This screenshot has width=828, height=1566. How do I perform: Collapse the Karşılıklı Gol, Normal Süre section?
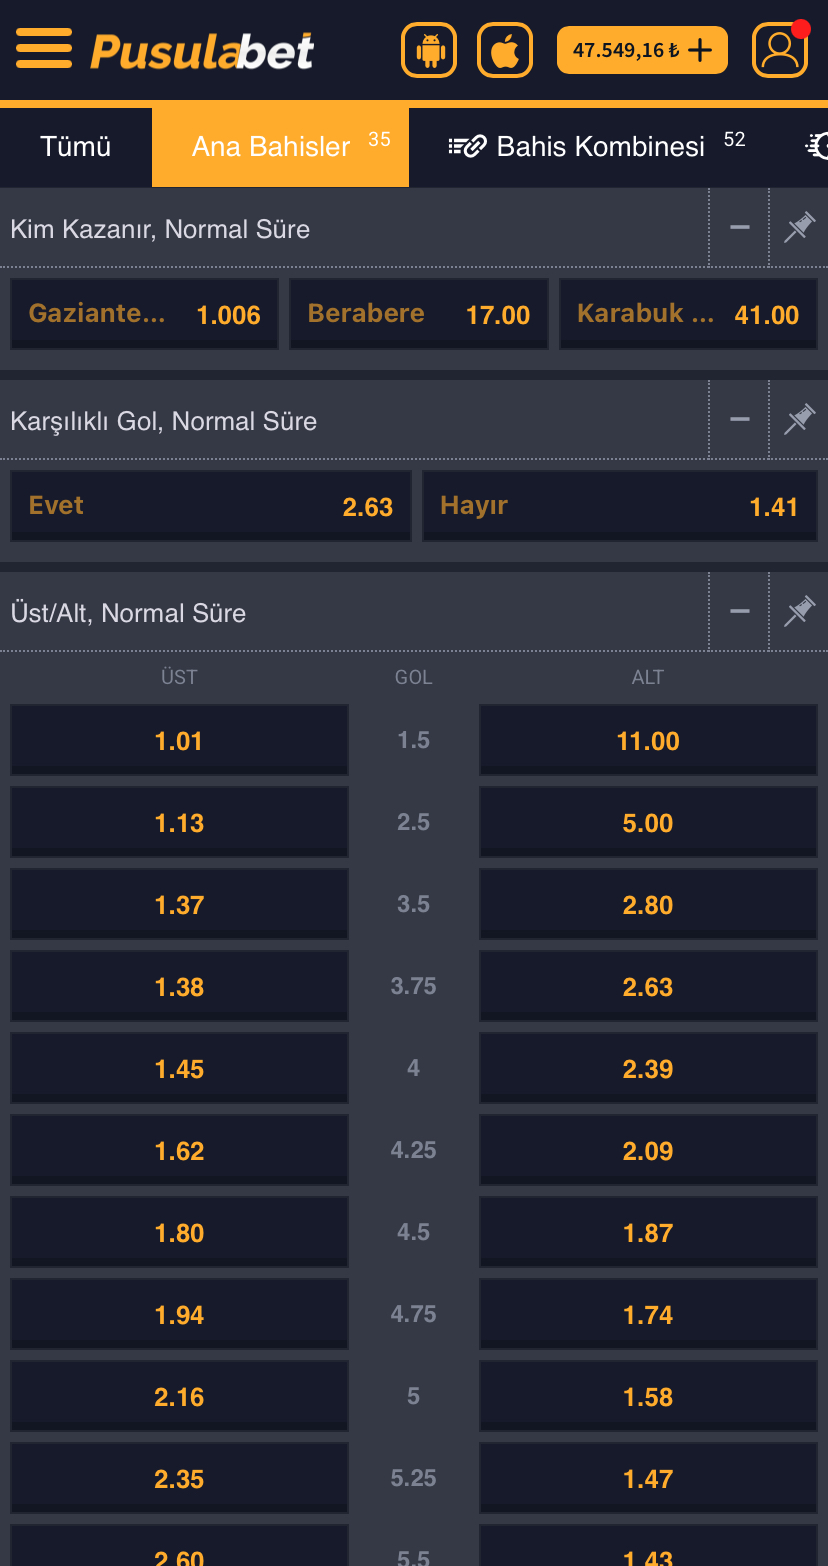(740, 420)
